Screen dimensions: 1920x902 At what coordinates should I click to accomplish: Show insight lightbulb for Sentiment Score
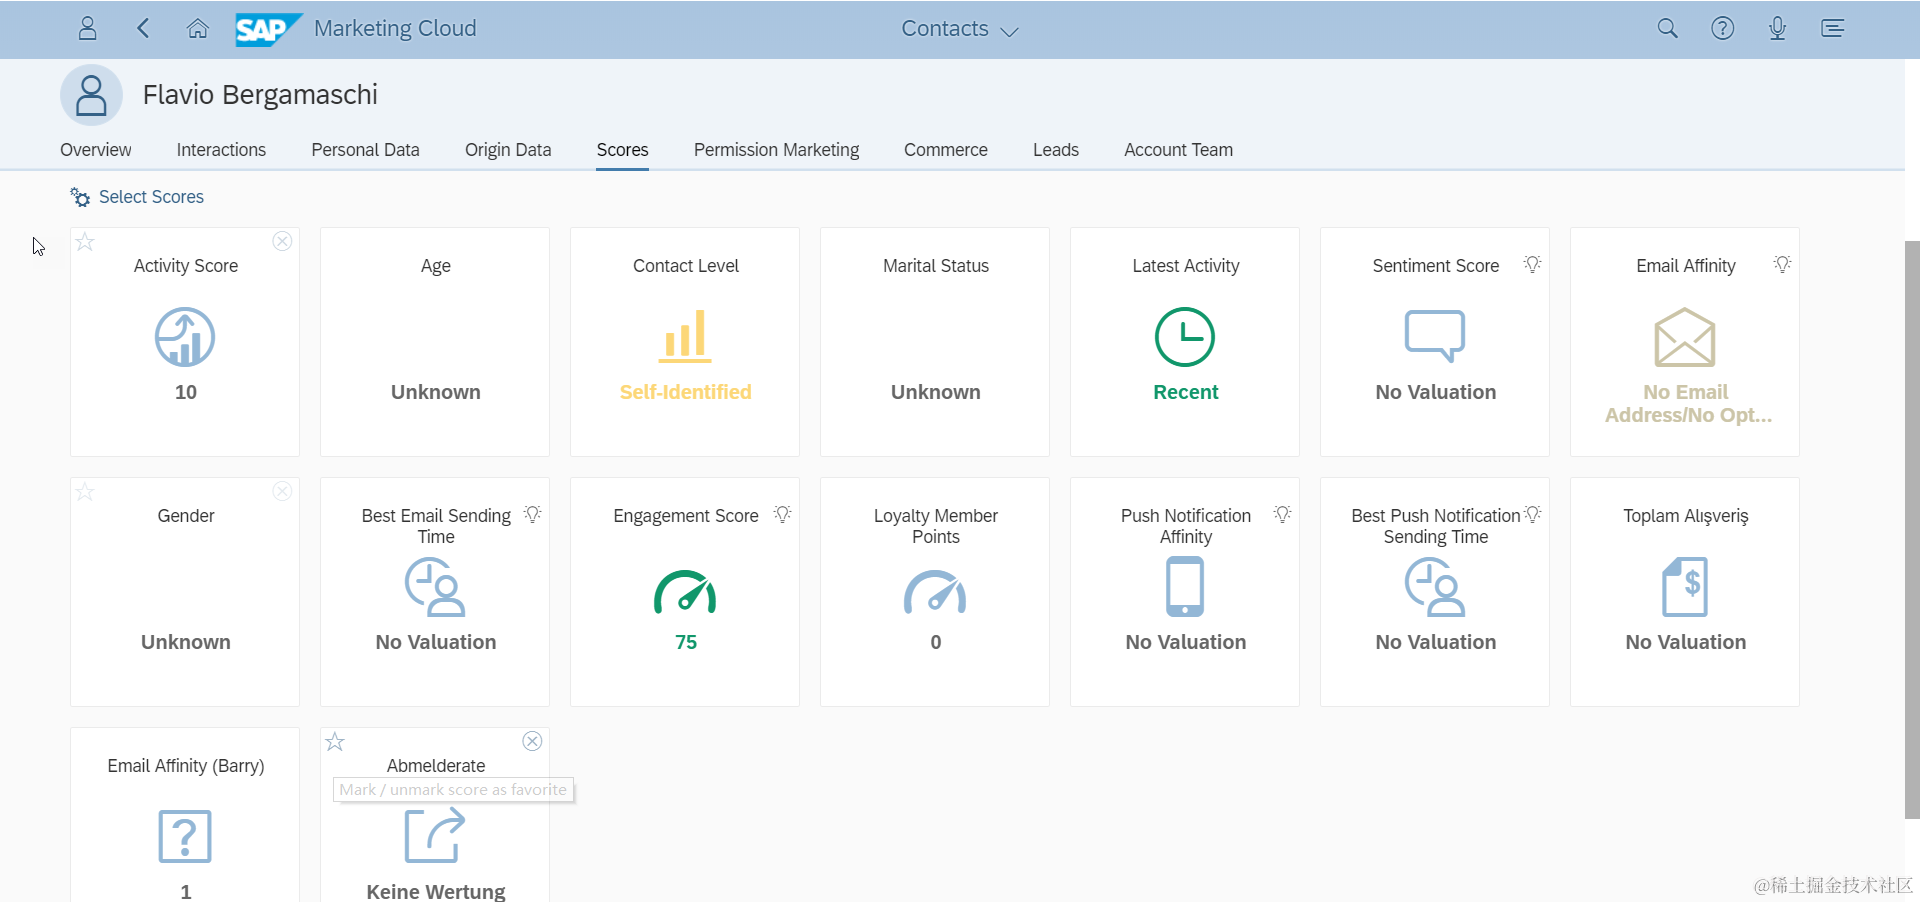coord(1532,264)
